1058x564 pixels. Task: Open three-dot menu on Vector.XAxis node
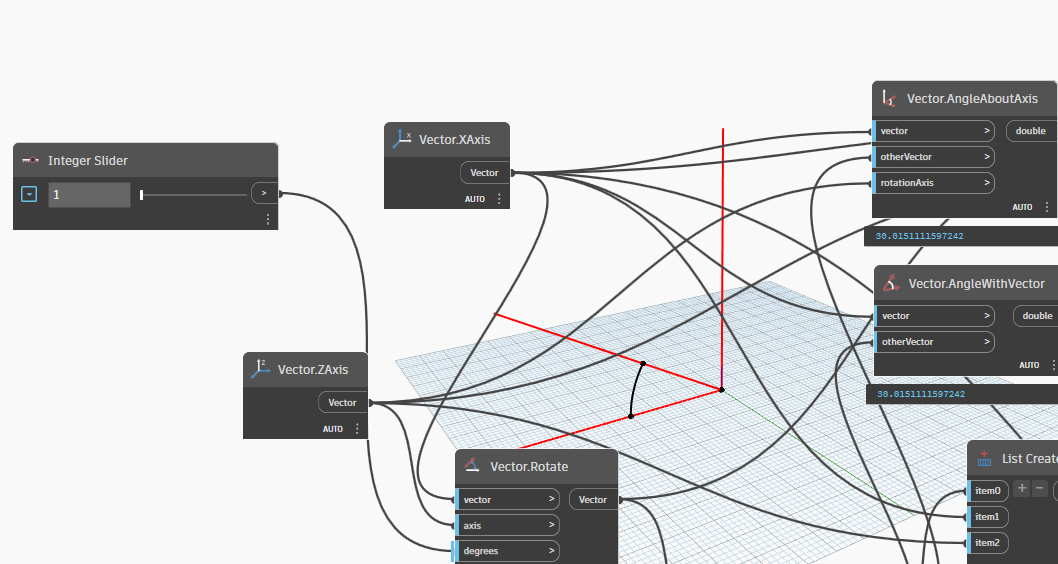coord(499,199)
